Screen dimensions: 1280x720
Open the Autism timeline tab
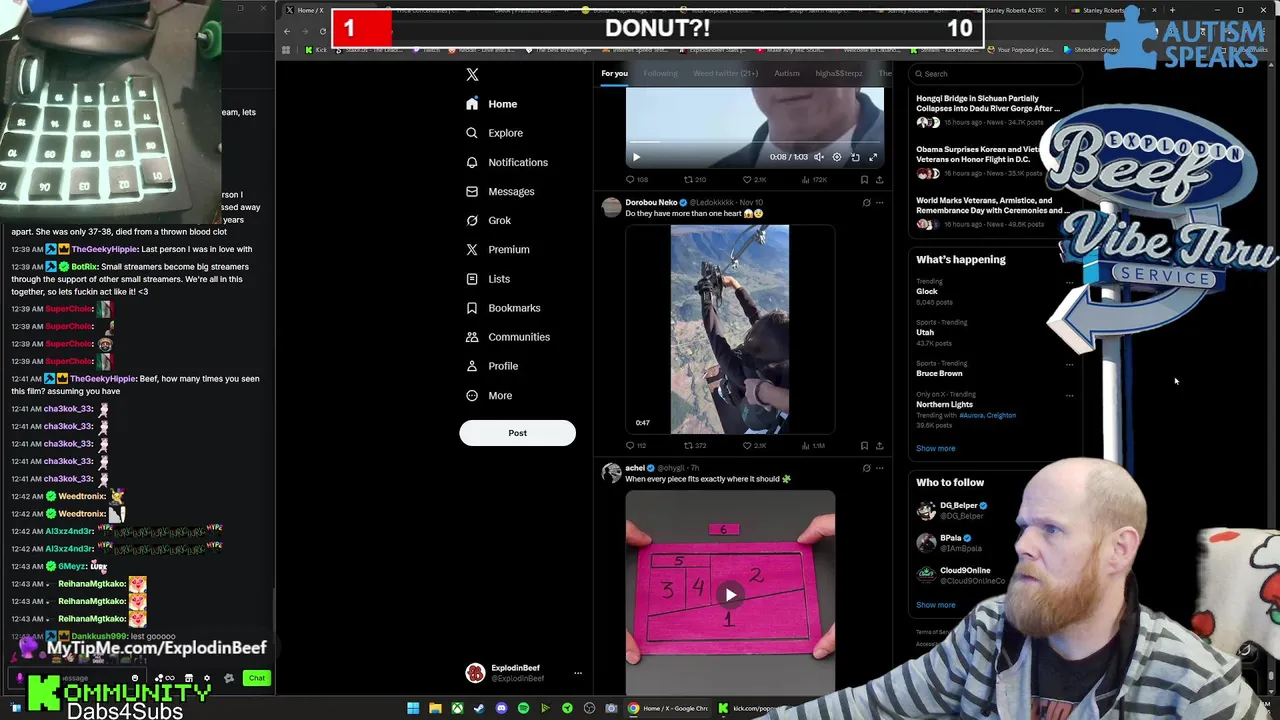coord(786,73)
